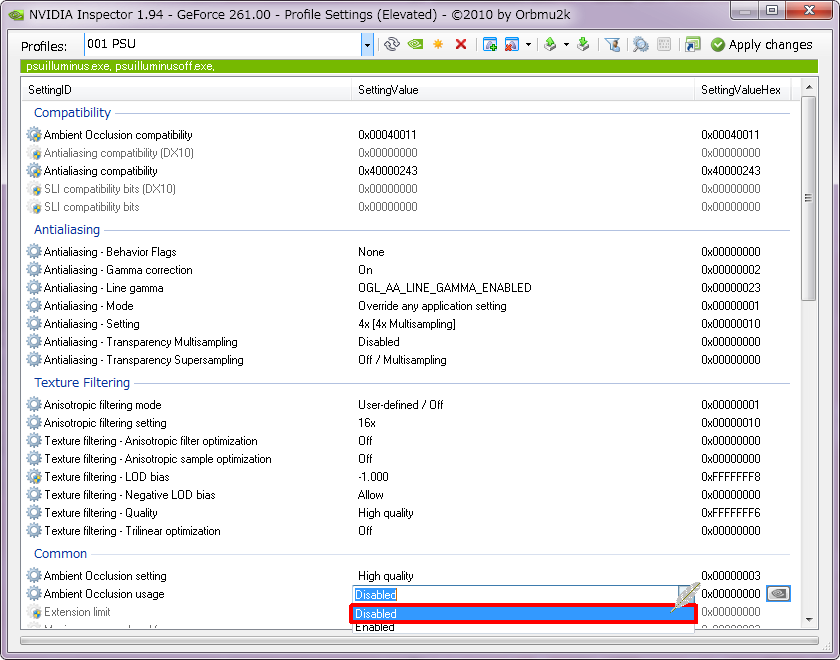Click gear icon beside Texture filtering - Quality
Image resolution: width=840 pixels, height=660 pixels.
(34, 513)
